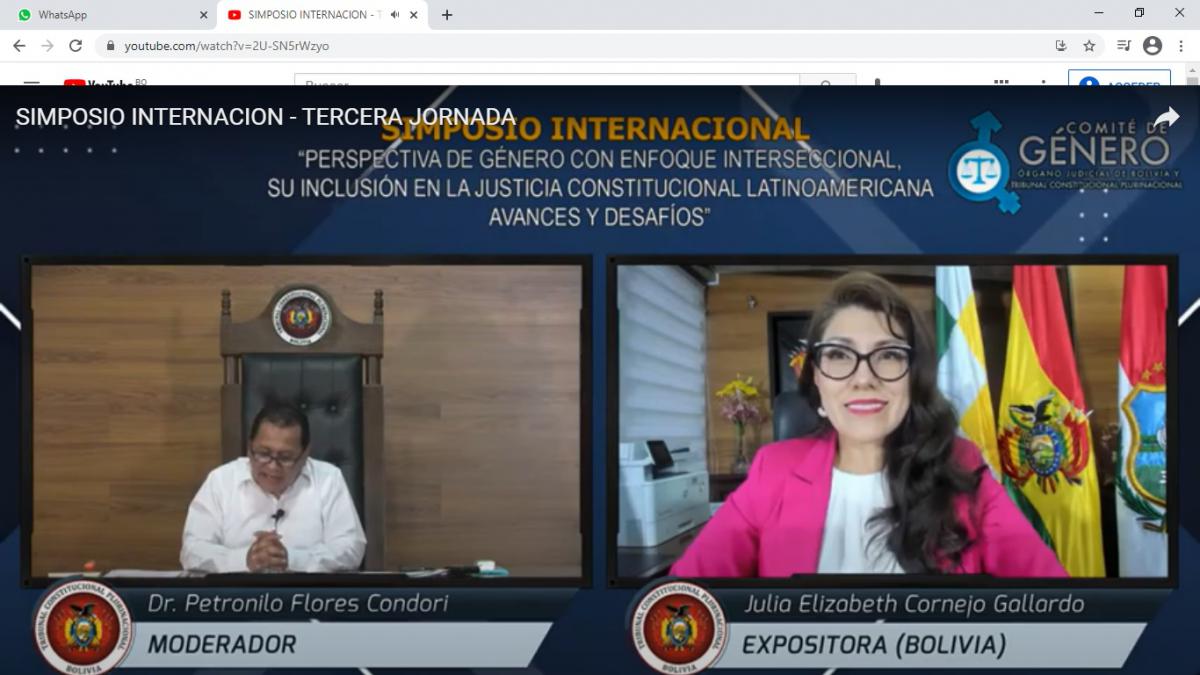Image resolution: width=1200 pixels, height=675 pixels.
Task: Click the Acceder sign-in button
Action: 1119,81
